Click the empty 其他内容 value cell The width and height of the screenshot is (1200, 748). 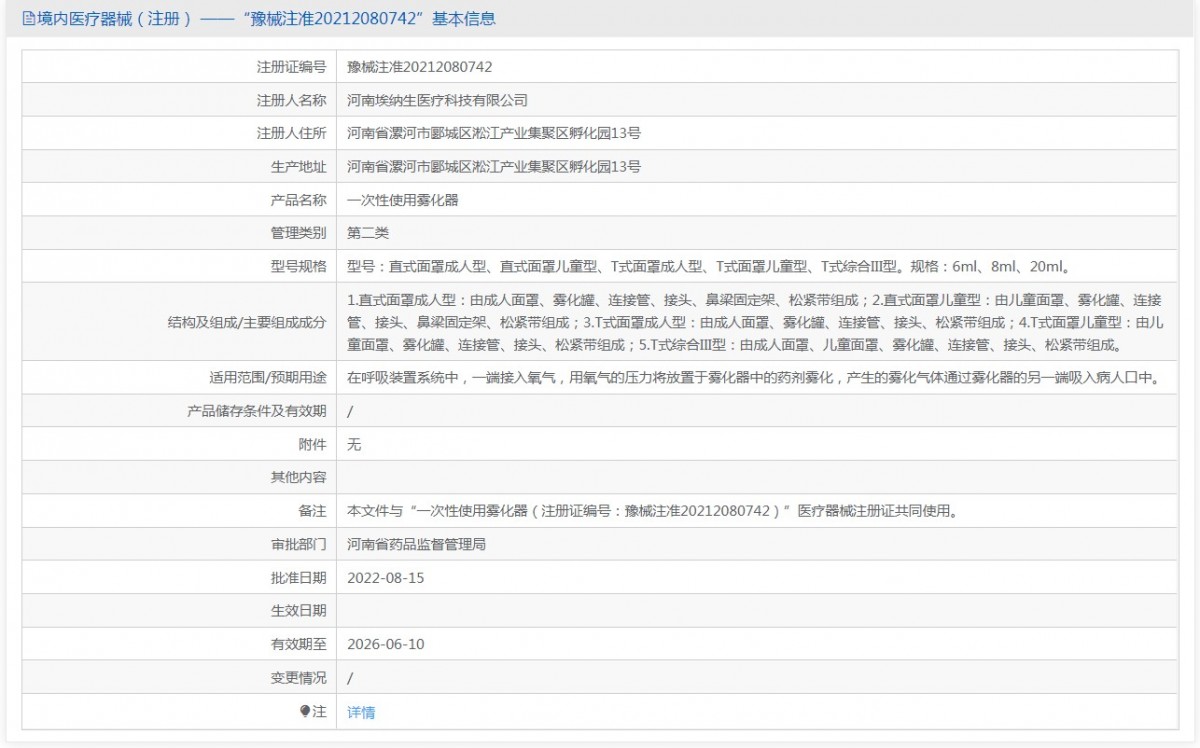point(755,477)
